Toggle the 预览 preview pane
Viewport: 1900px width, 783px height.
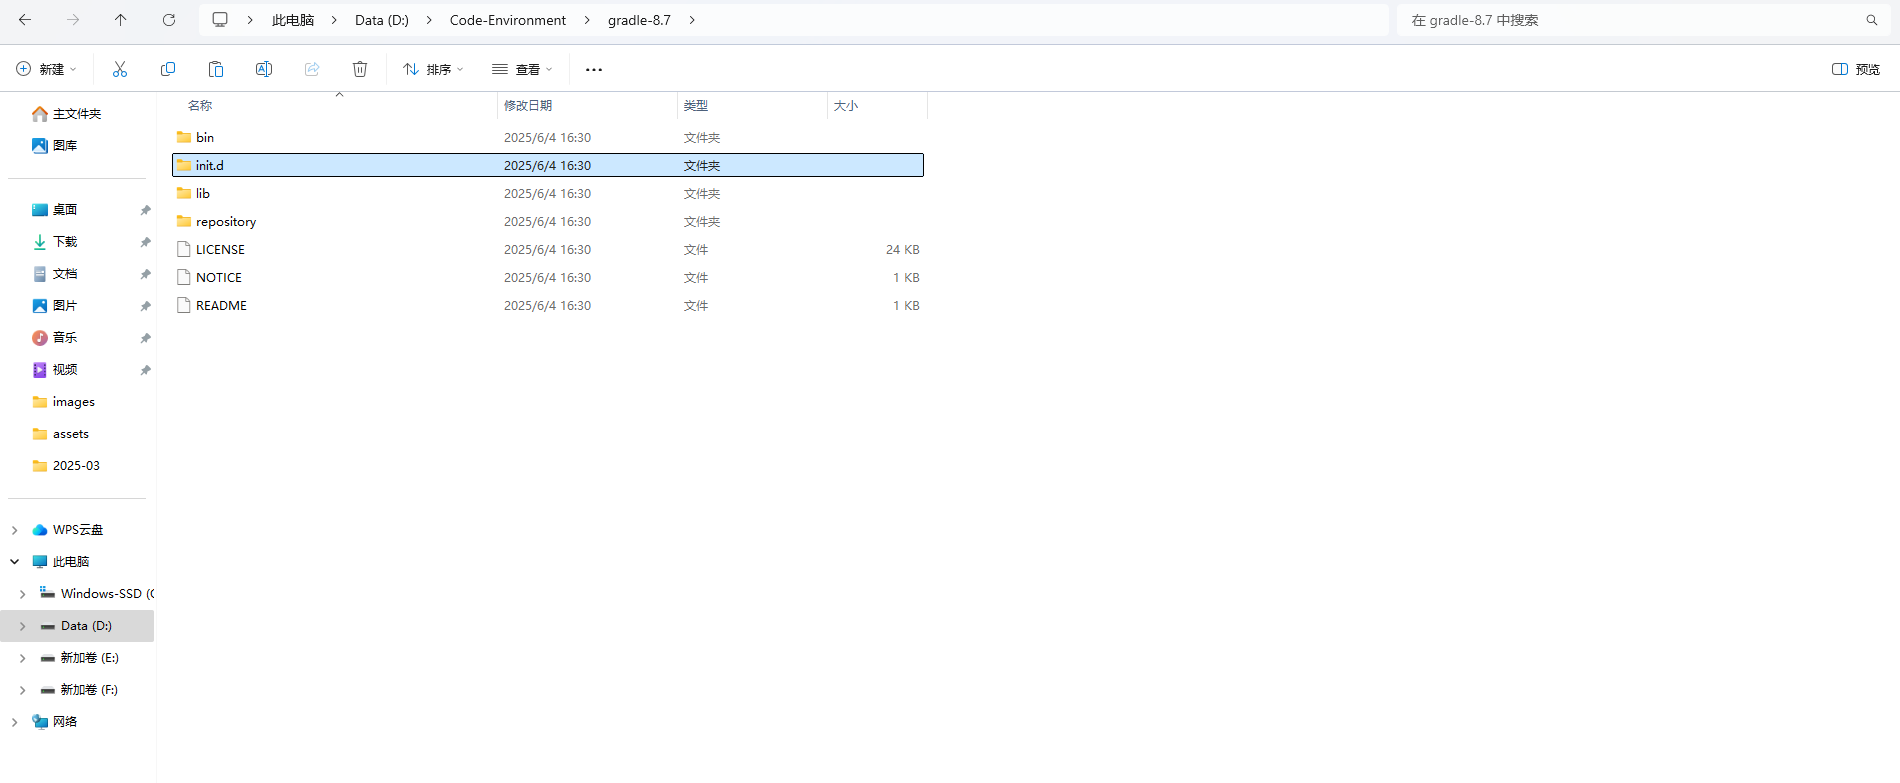[x=1856, y=69]
